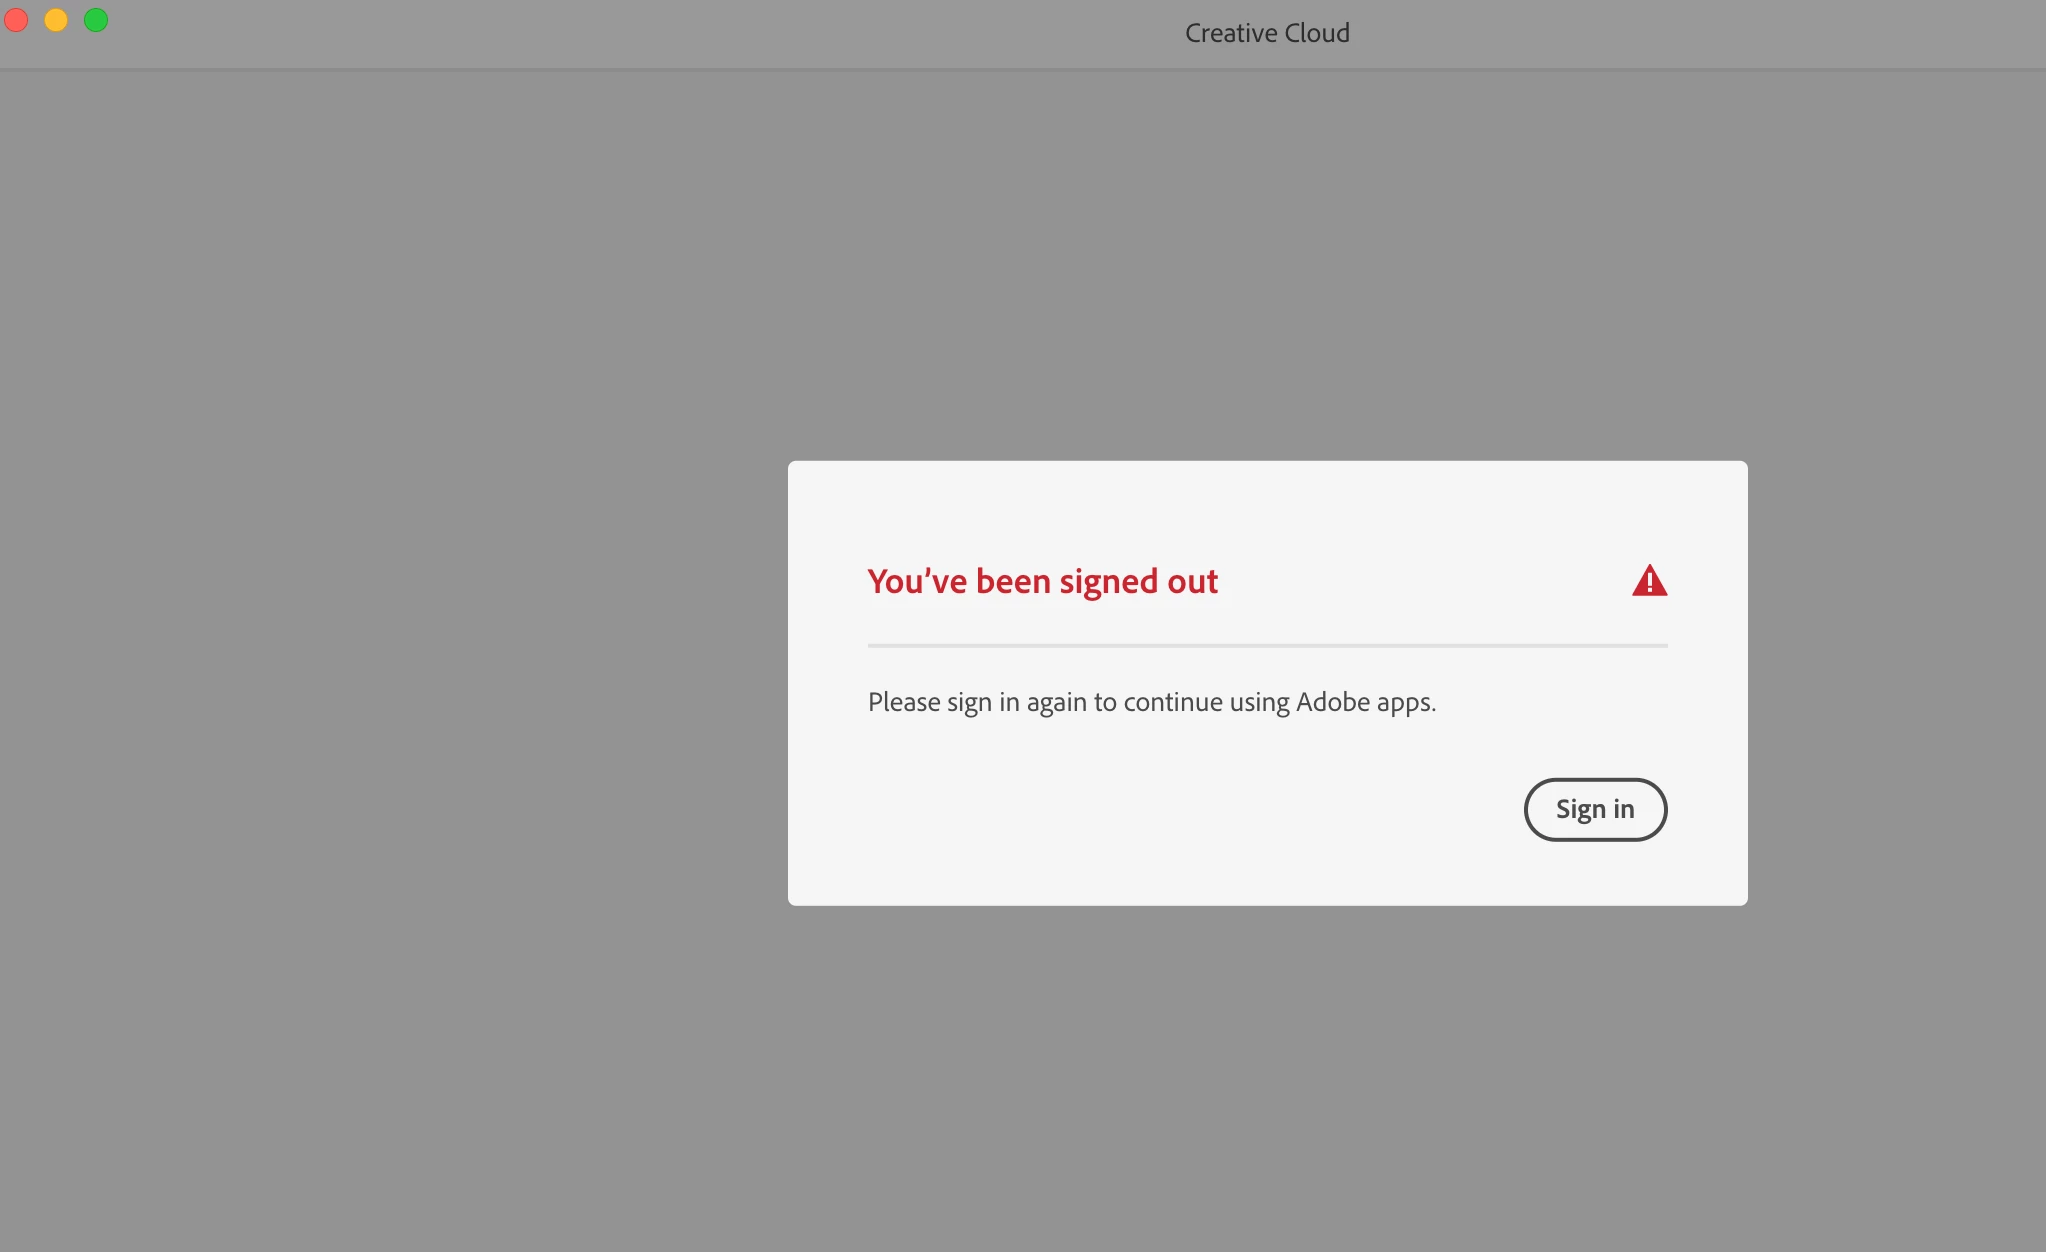The image size is (2046, 1252).
Task: Click the word "Creative" in title bar
Action: 1231,33
